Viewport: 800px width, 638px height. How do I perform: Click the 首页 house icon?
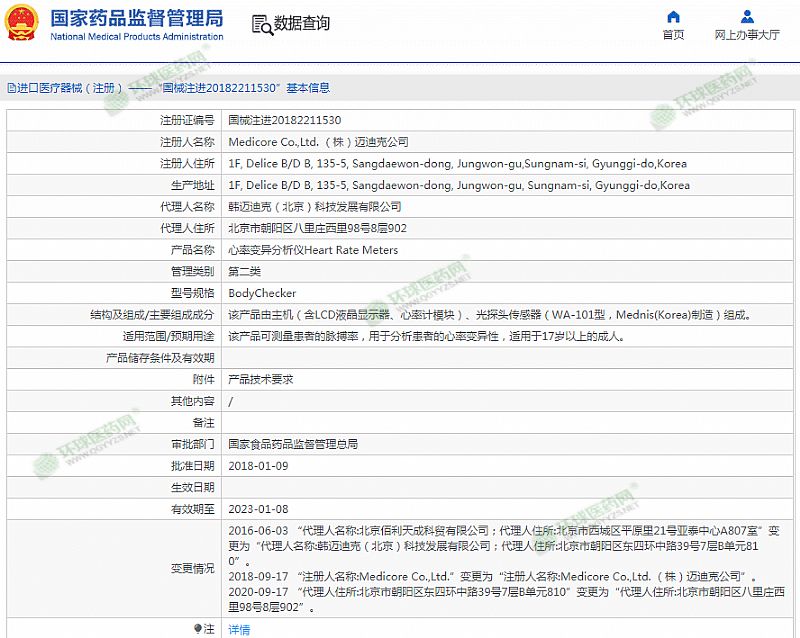673,17
